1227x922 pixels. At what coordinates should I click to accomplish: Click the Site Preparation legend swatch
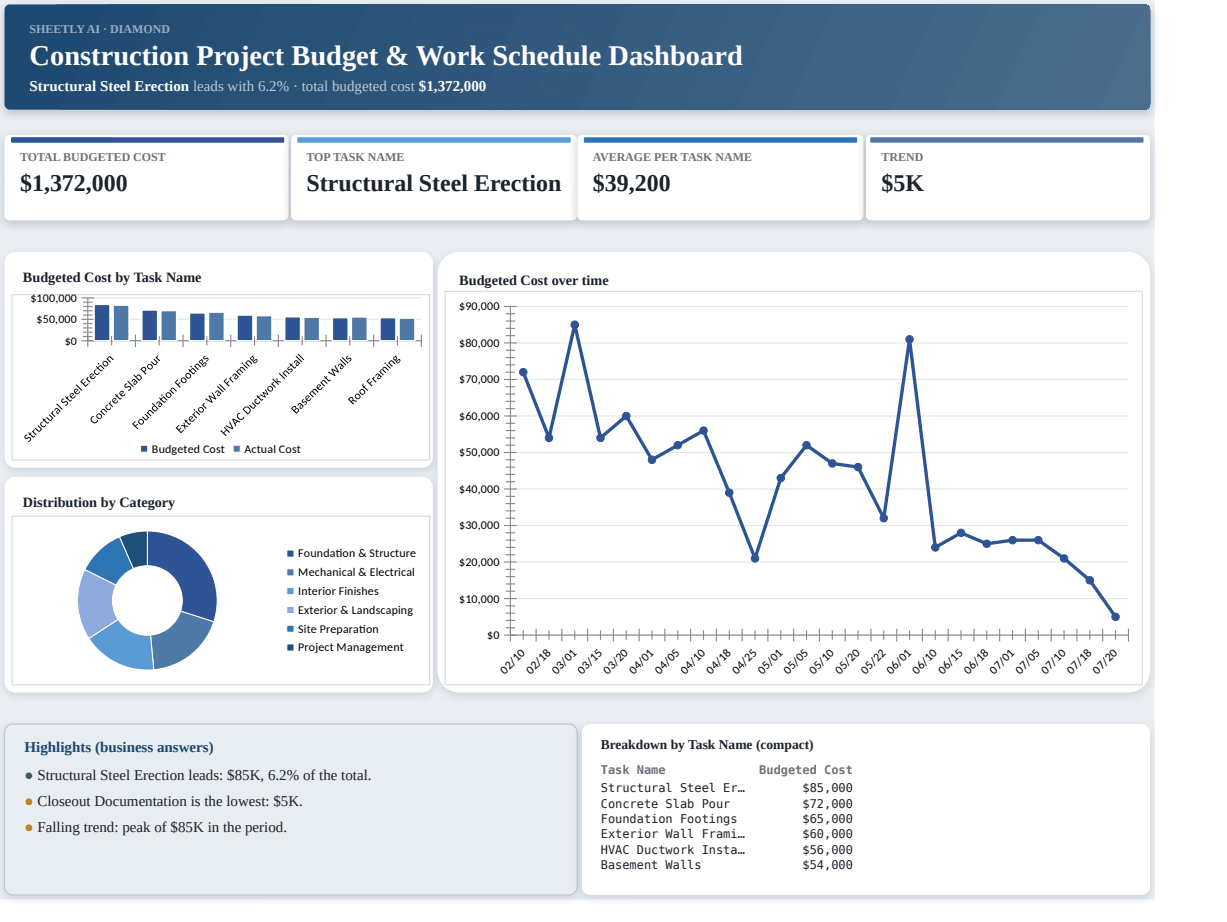(291, 629)
